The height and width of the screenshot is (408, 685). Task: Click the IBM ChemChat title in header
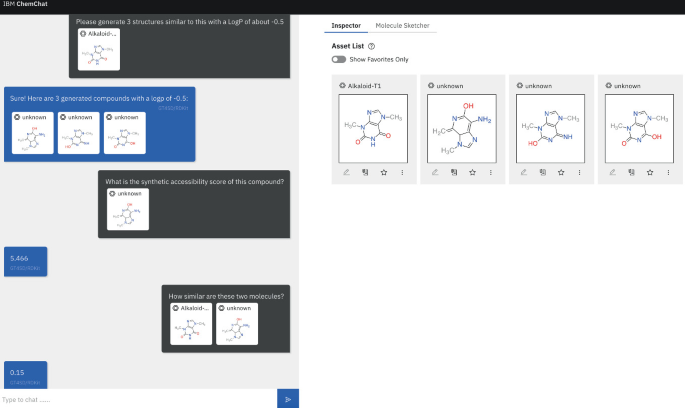[25, 4]
